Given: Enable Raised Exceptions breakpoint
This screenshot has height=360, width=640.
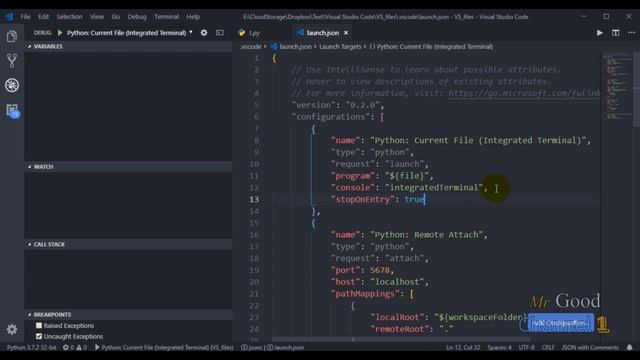Looking at the screenshot, I should click(x=39, y=326).
